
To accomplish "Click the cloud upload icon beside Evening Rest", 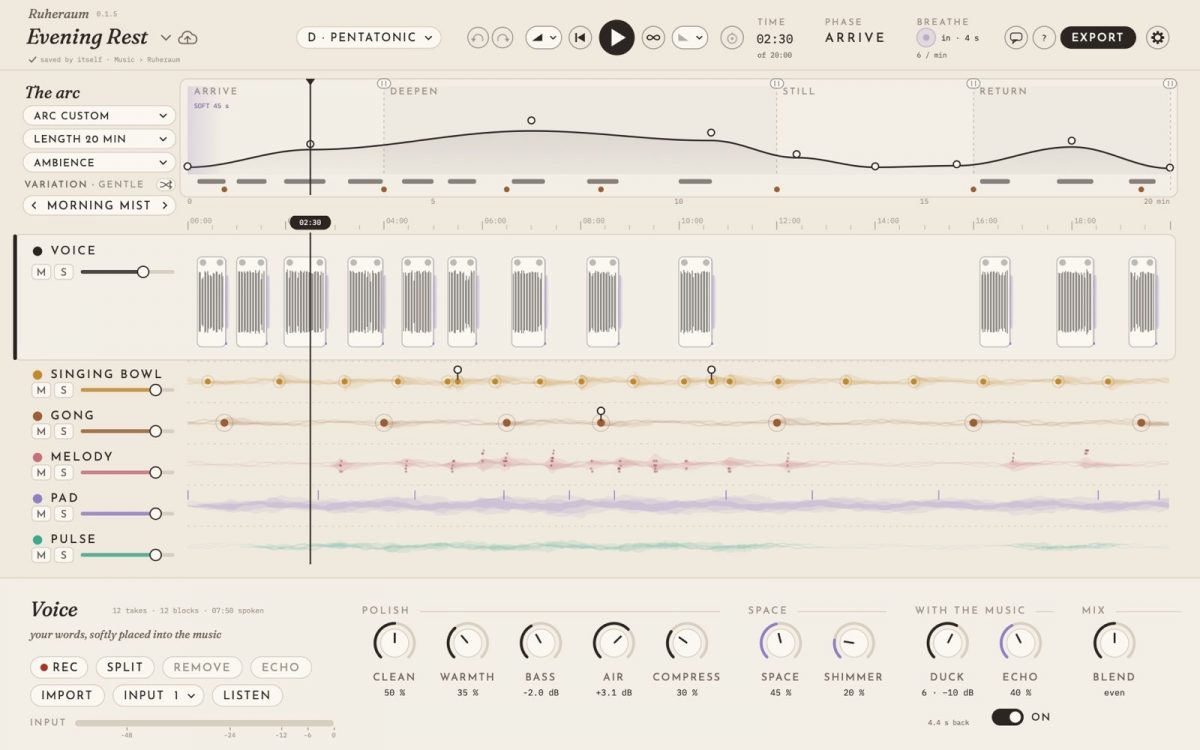I will click(x=188, y=38).
